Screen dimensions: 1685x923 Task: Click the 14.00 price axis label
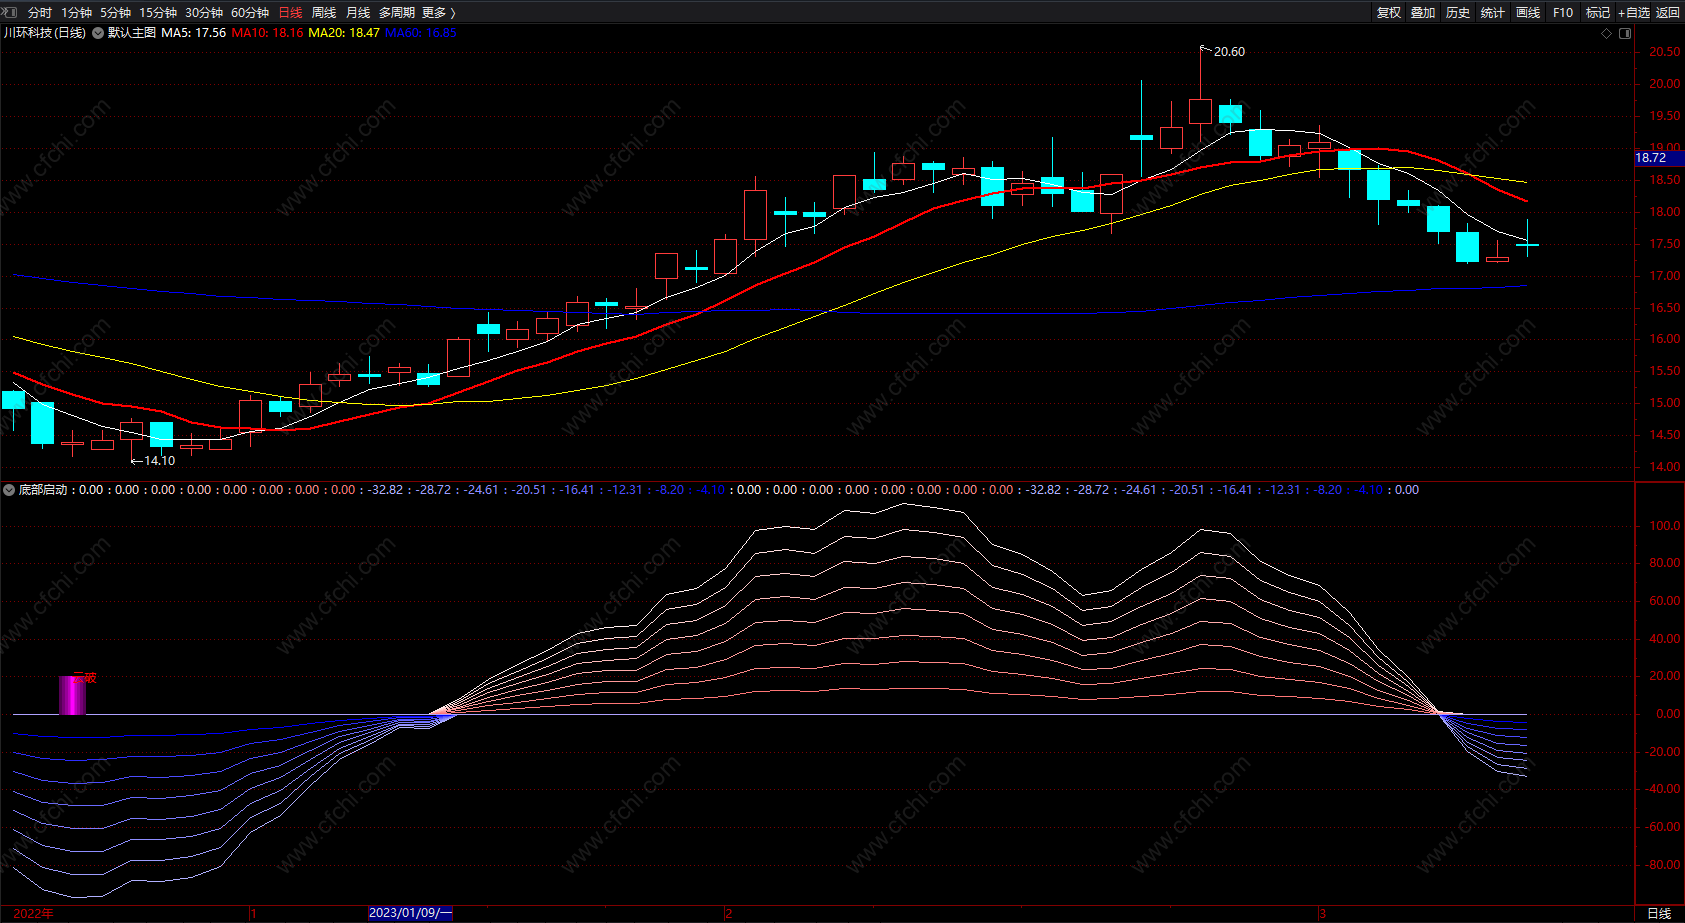(1664, 467)
